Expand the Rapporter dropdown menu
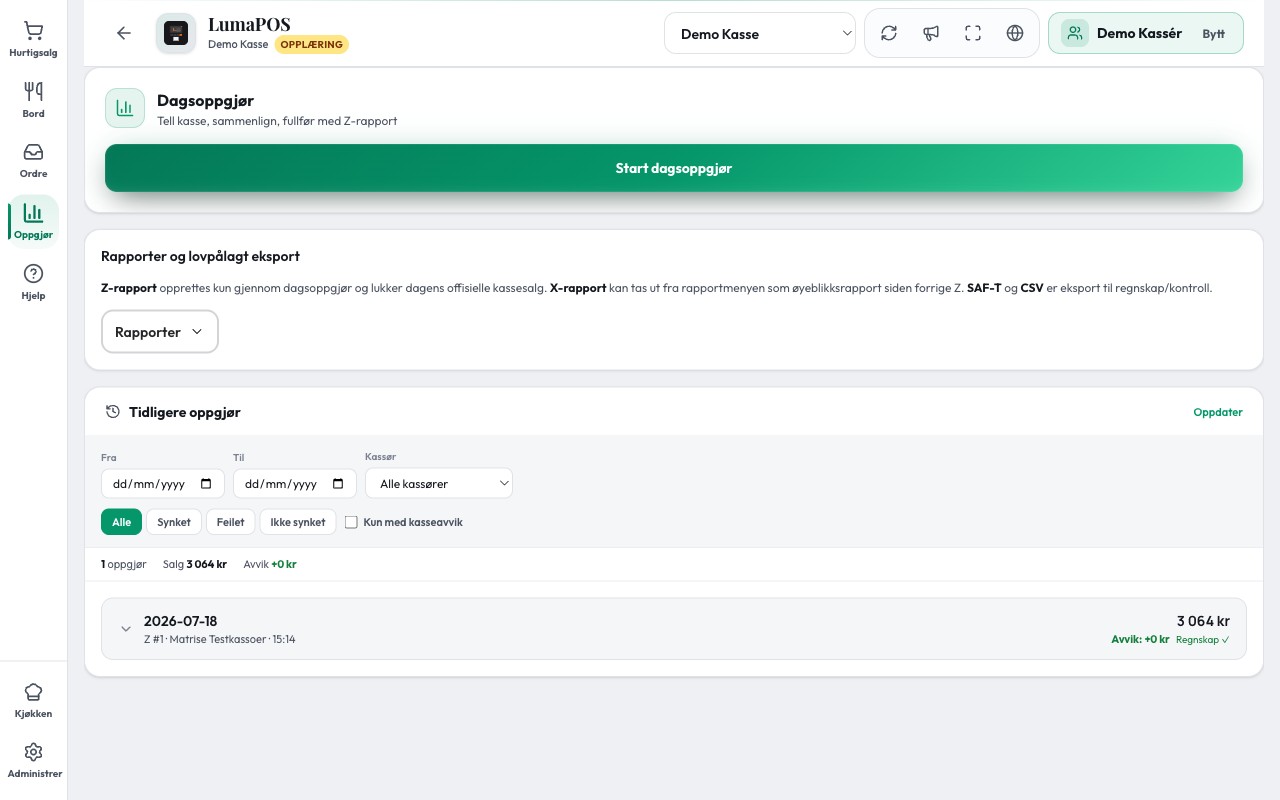The width and height of the screenshot is (1280, 800). click(160, 332)
